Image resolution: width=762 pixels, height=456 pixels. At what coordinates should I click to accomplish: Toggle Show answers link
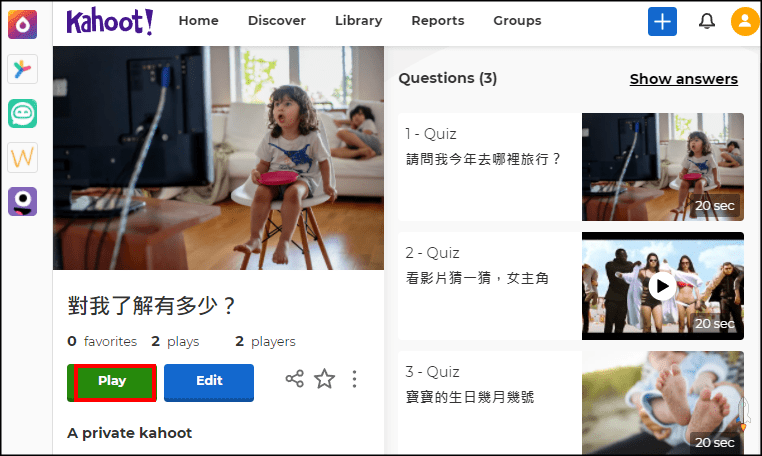683,79
